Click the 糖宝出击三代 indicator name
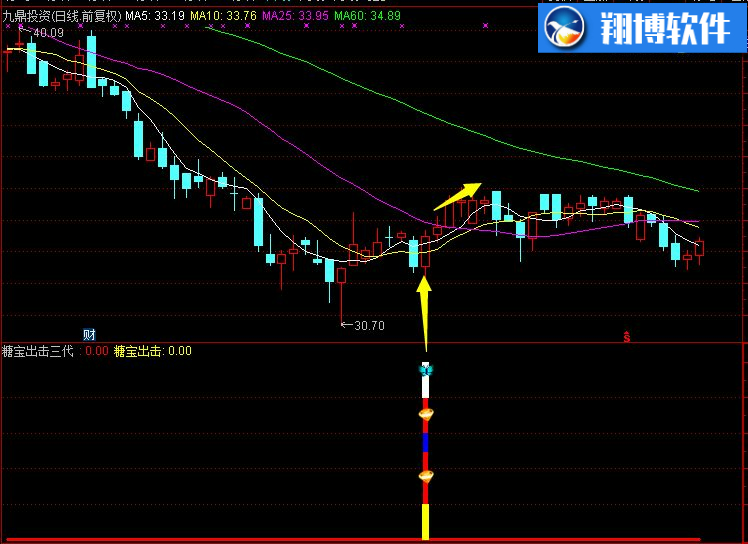 point(38,351)
